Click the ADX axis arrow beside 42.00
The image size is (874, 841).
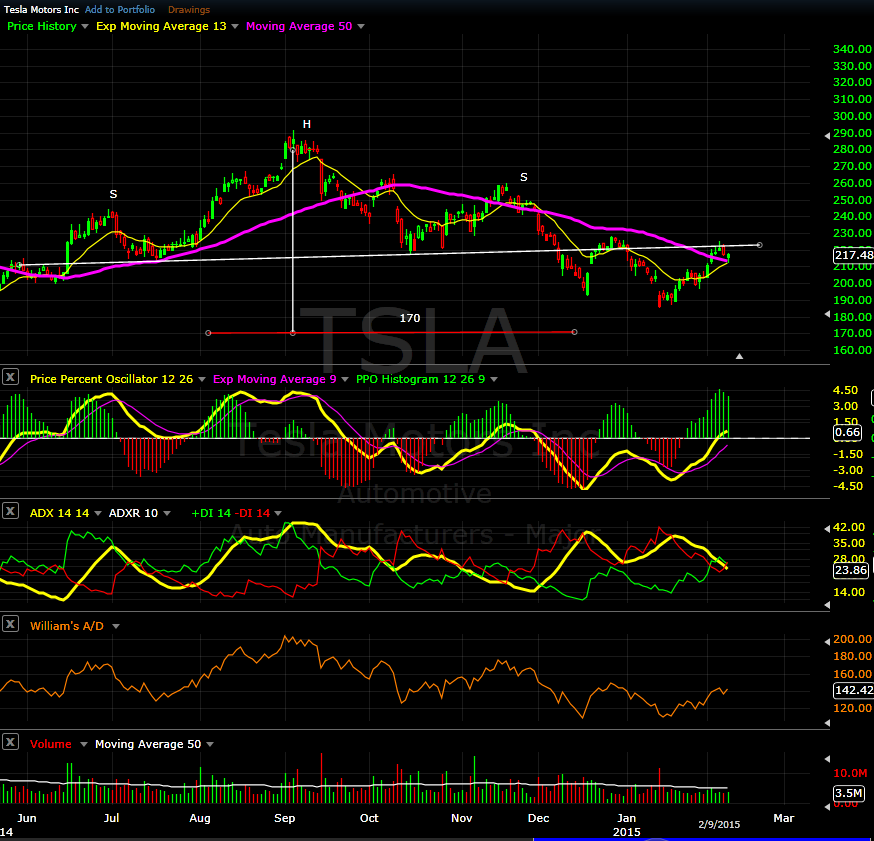tap(827, 528)
